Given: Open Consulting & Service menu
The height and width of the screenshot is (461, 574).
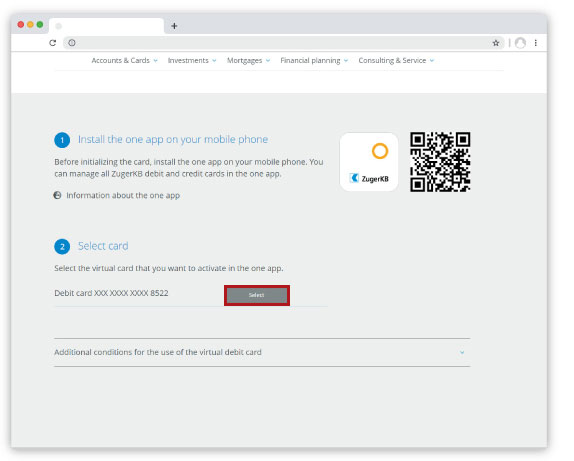Looking at the screenshot, I should [396, 60].
